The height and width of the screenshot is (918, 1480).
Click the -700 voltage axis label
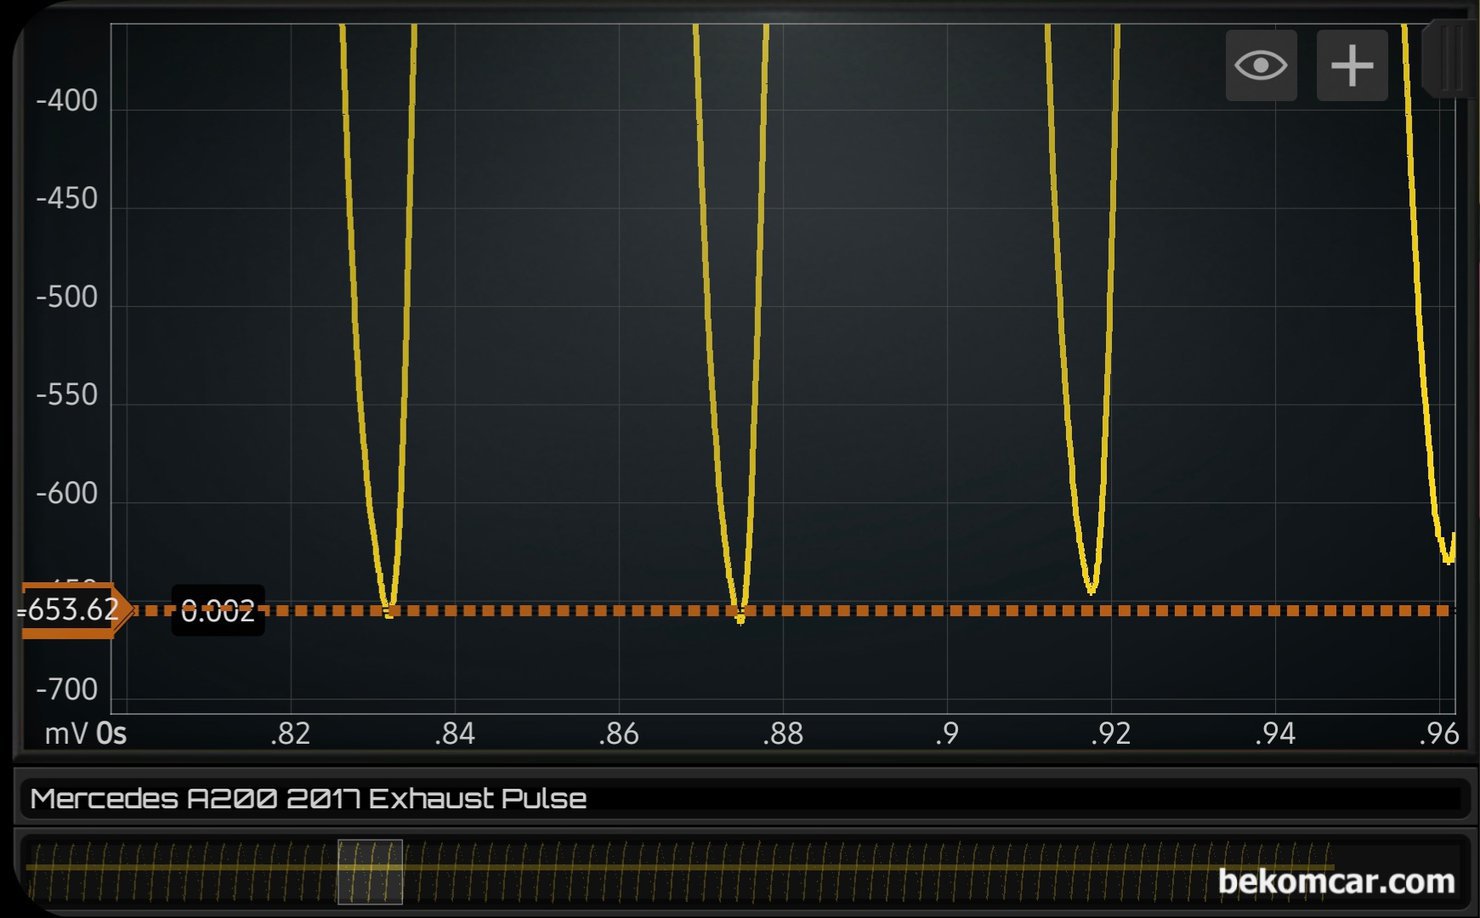(67, 689)
